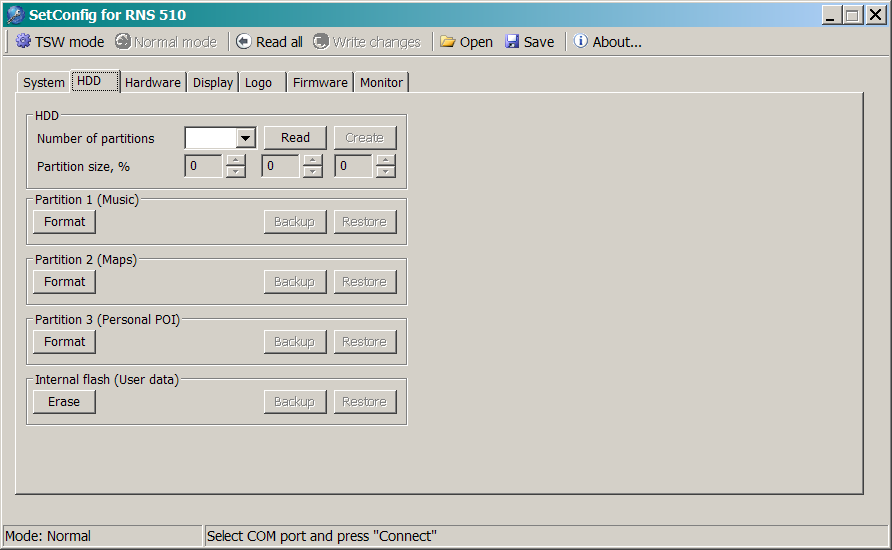Click the Open folder icon
This screenshot has height=550, width=892.
click(x=448, y=42)
